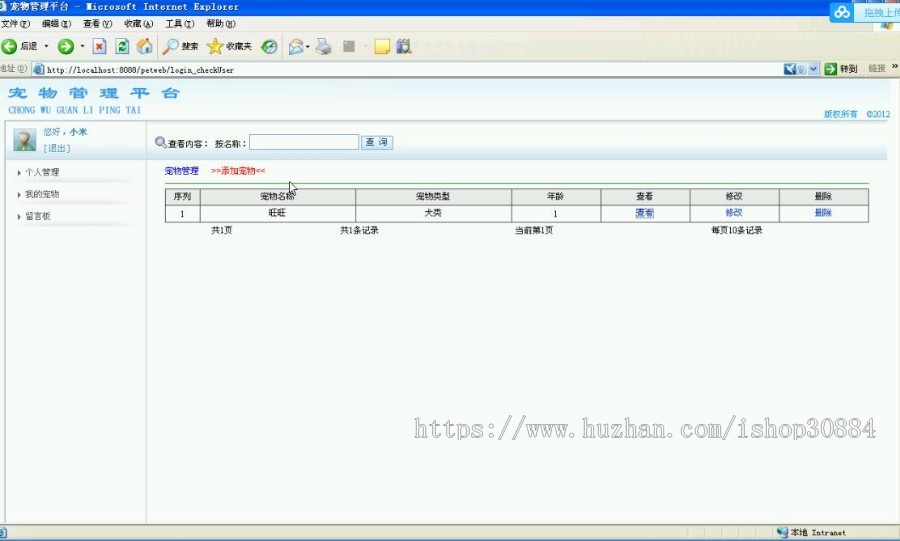Click the 年龄 column header
The width and height of the screenshot is (900, 541).
click(x=556, y=196)
